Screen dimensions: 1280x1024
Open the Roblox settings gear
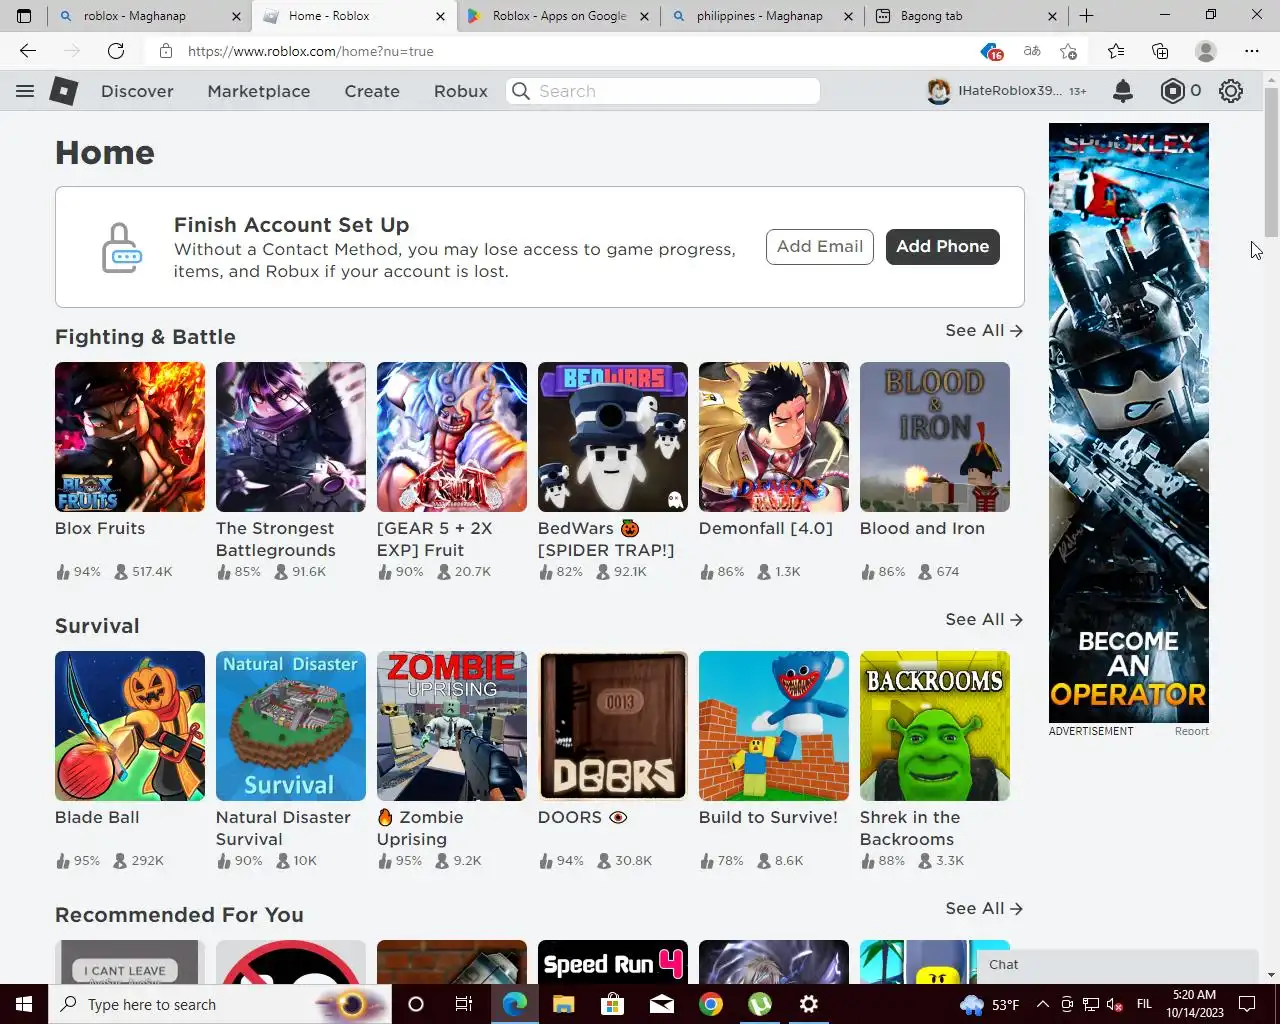(1231, 91)
